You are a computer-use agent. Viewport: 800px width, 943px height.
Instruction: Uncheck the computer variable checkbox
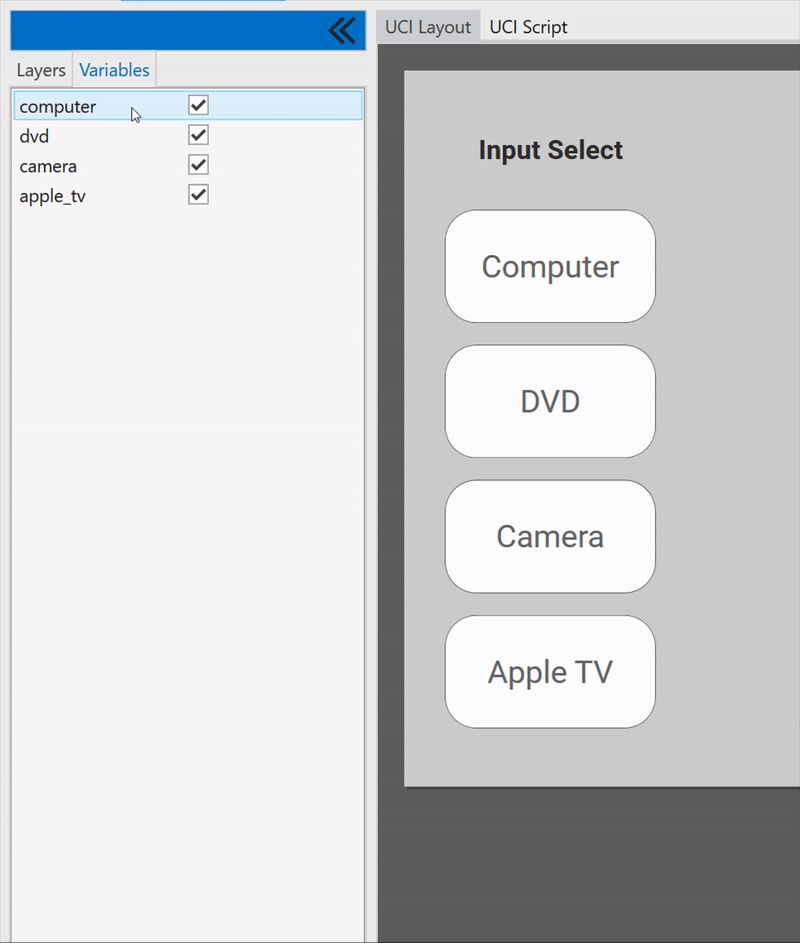tap(198, 105)
